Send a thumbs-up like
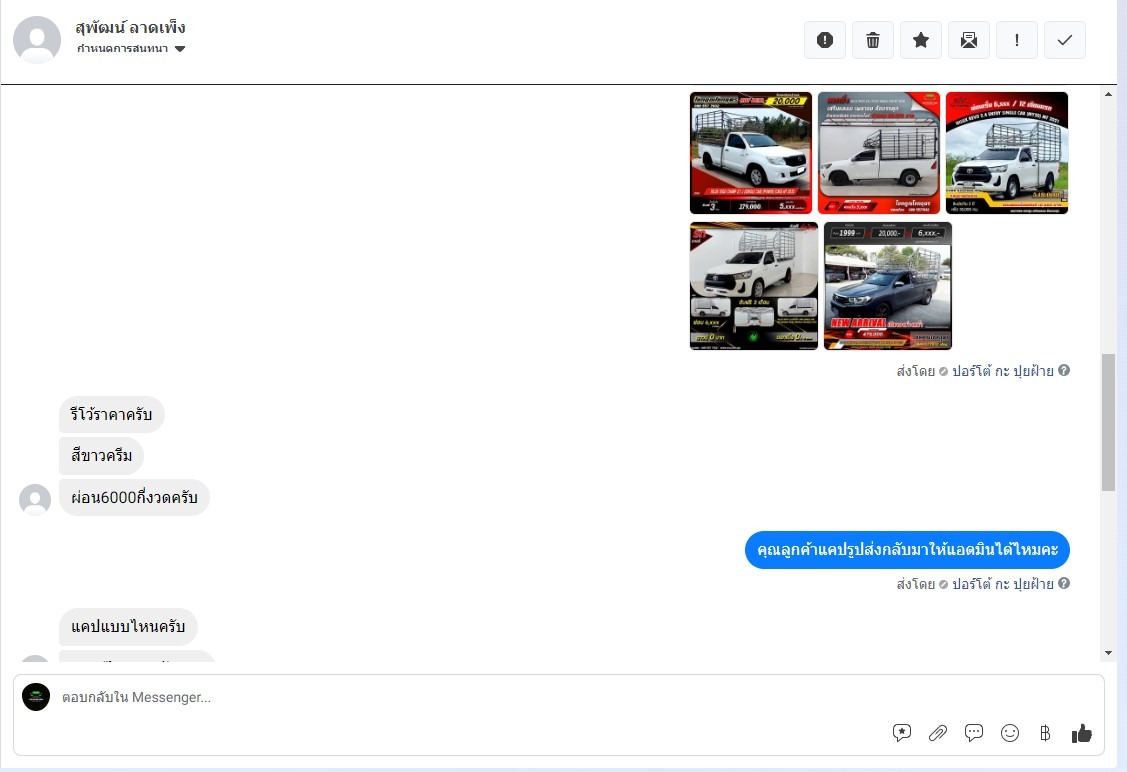The image size is (1127, 772). tap(1082, 733)
